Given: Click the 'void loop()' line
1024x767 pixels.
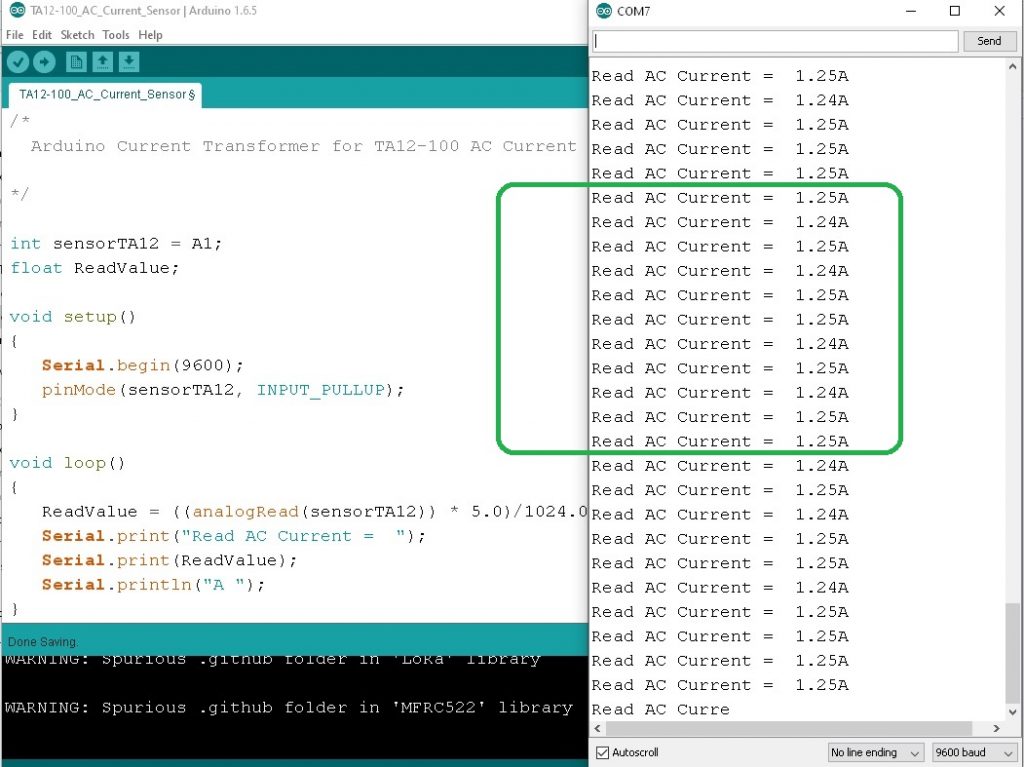Looking at the screenshot, I should tap(67, 463).
